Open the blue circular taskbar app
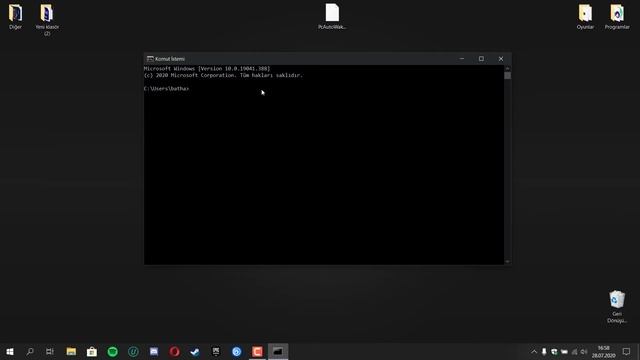Viewport: 640px width, 360px height. (x=237, y=351)
